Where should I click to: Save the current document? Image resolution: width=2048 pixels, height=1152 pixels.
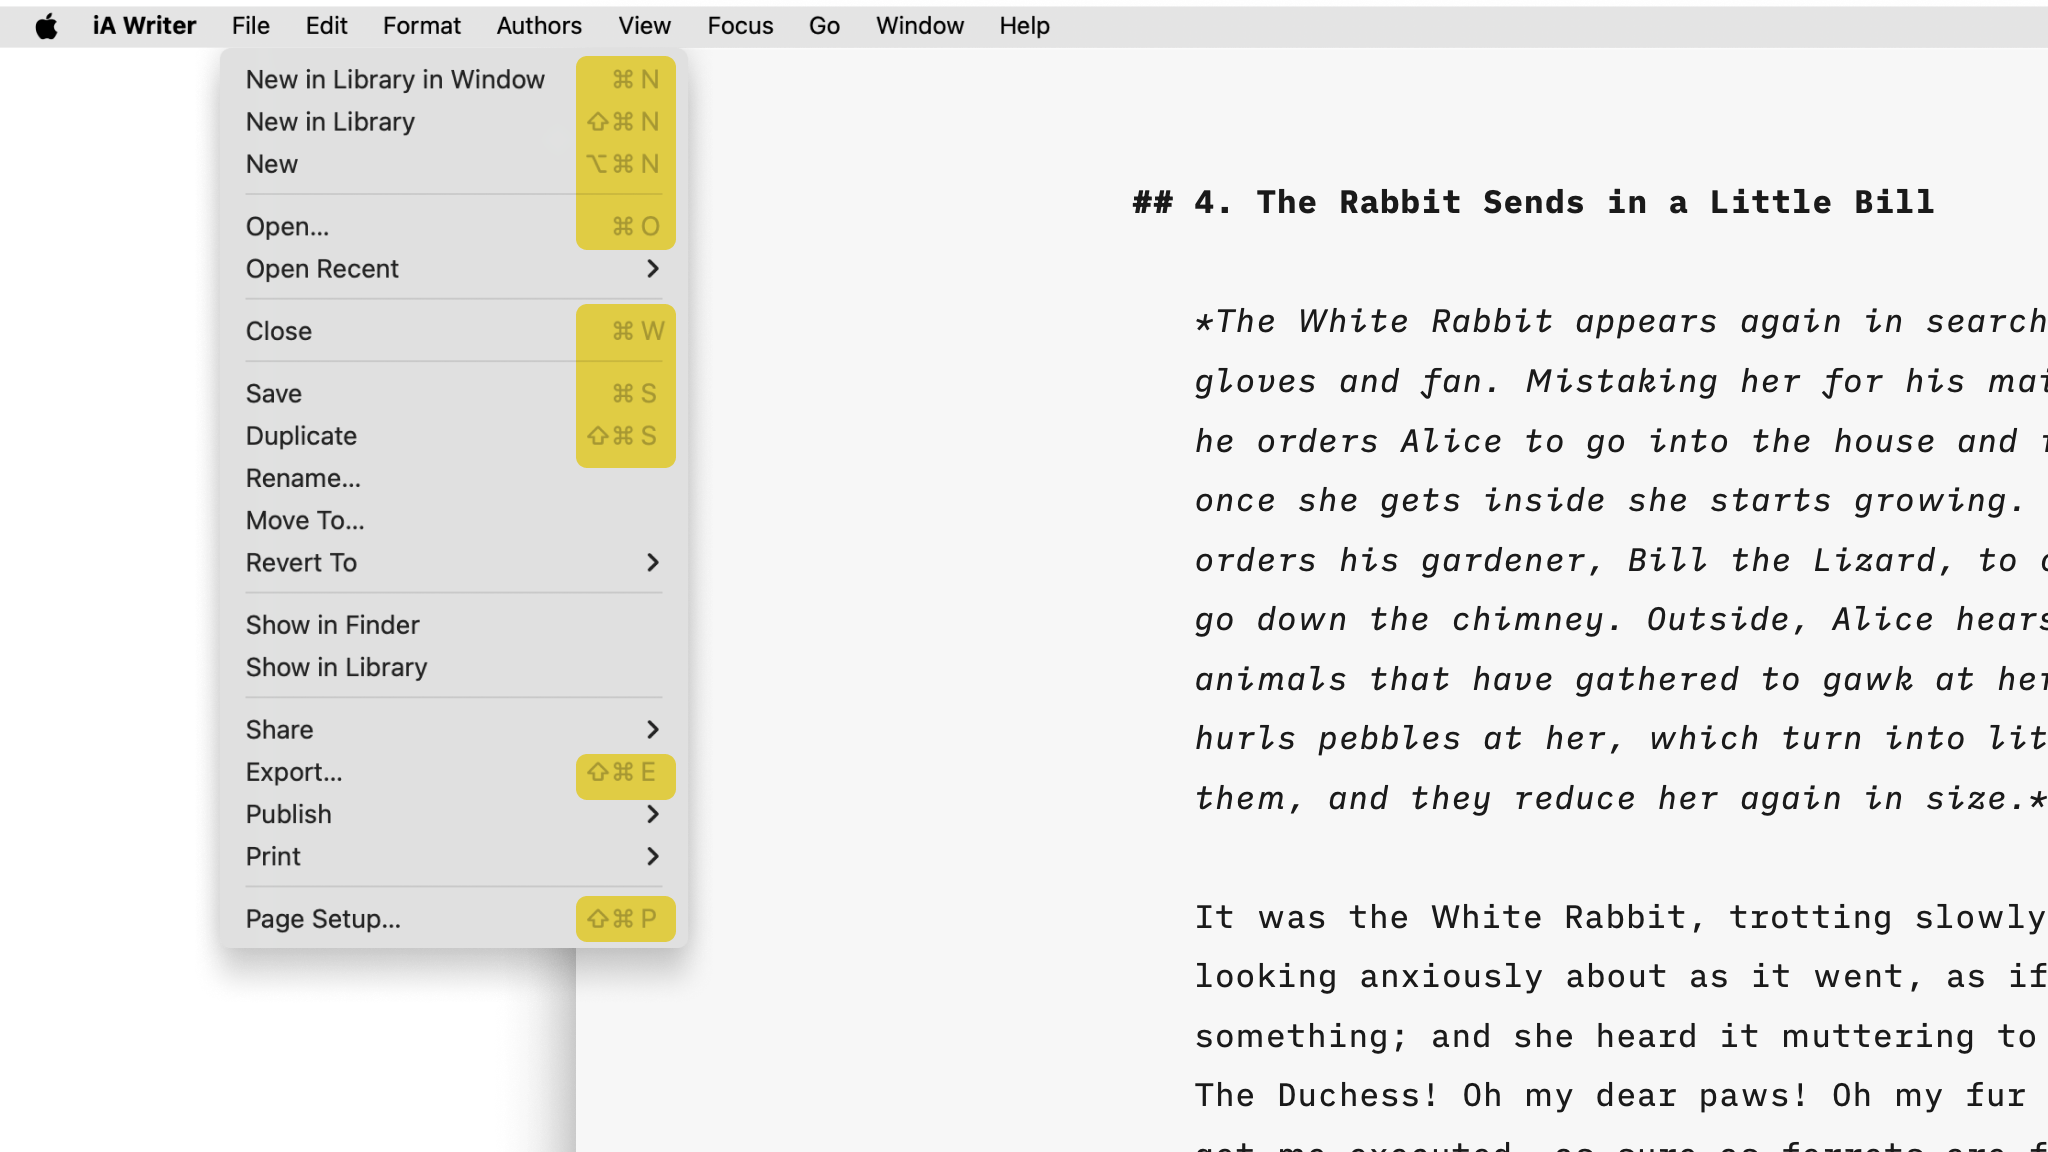pyautogui.click(x=274, y=393)
